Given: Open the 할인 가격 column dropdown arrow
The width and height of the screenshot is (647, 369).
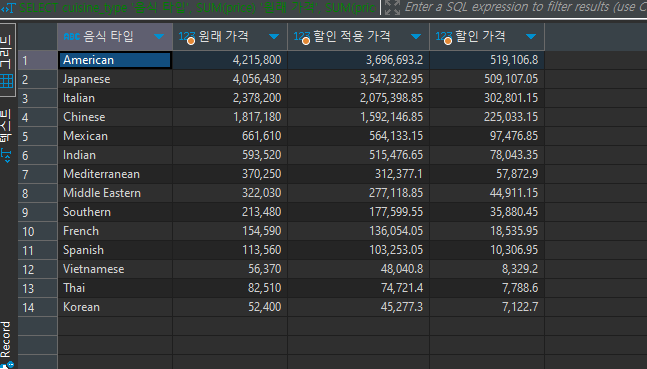Looking at the screenshot, I should [531, 37].
